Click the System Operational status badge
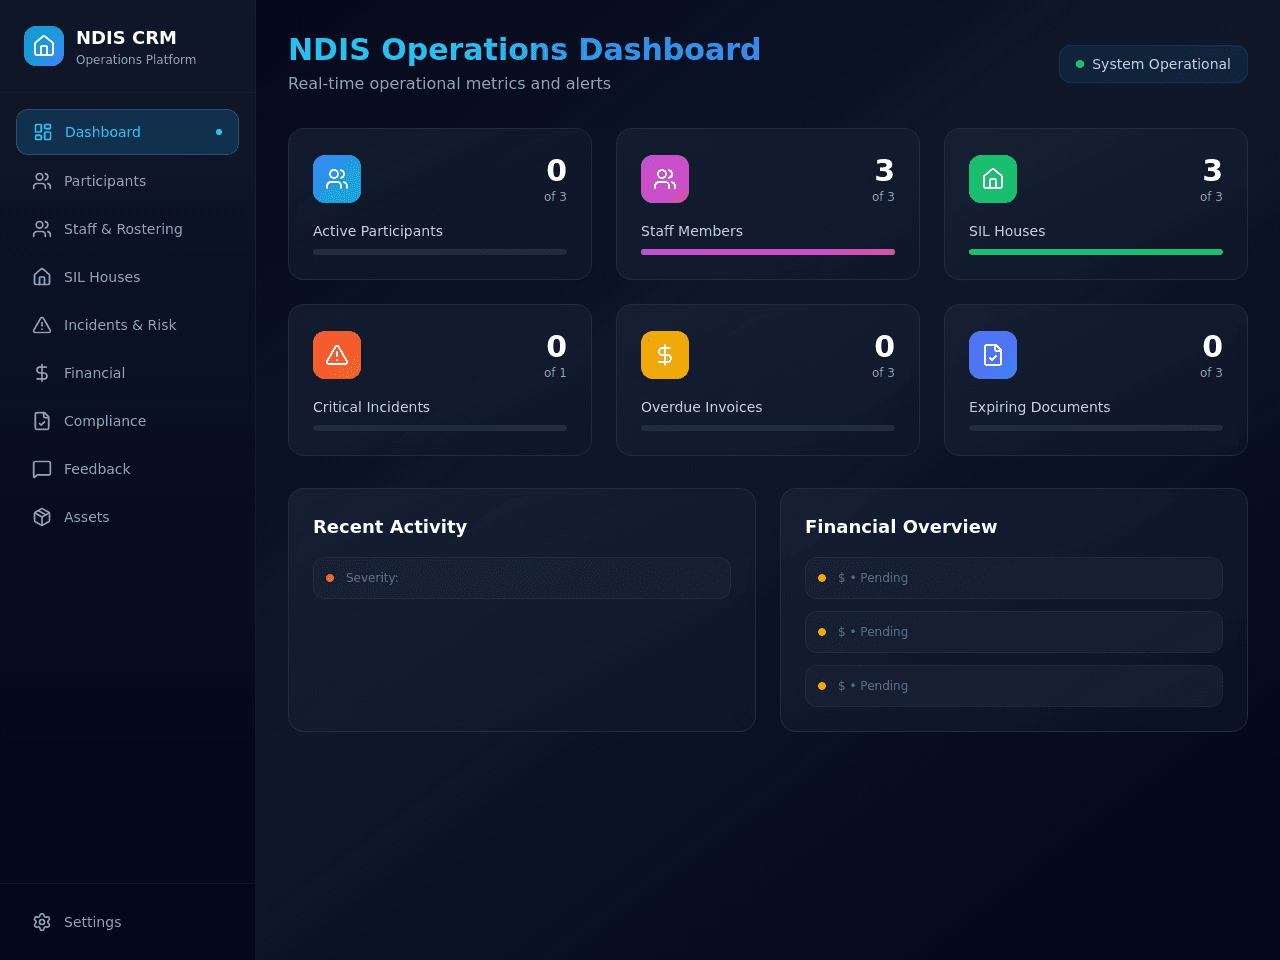Screen dimensions: 1280x960 [1153, 64]
